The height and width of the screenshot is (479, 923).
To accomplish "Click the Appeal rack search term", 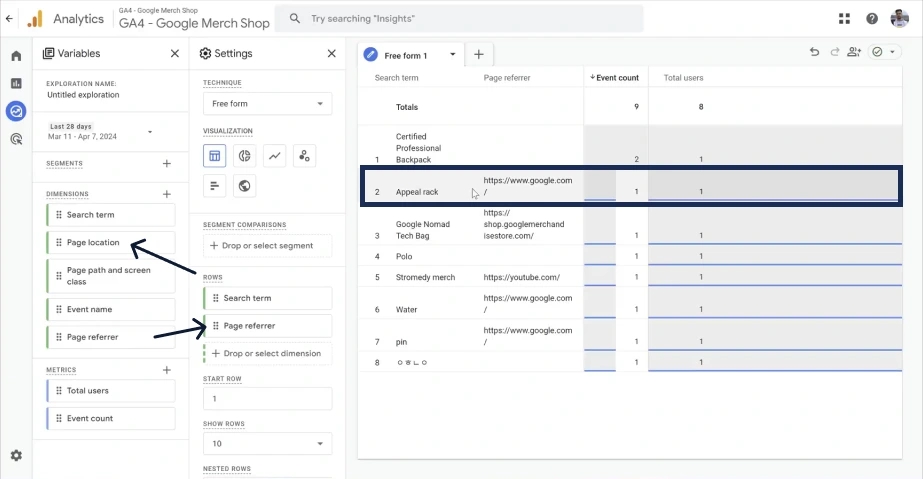I will 417,192.
